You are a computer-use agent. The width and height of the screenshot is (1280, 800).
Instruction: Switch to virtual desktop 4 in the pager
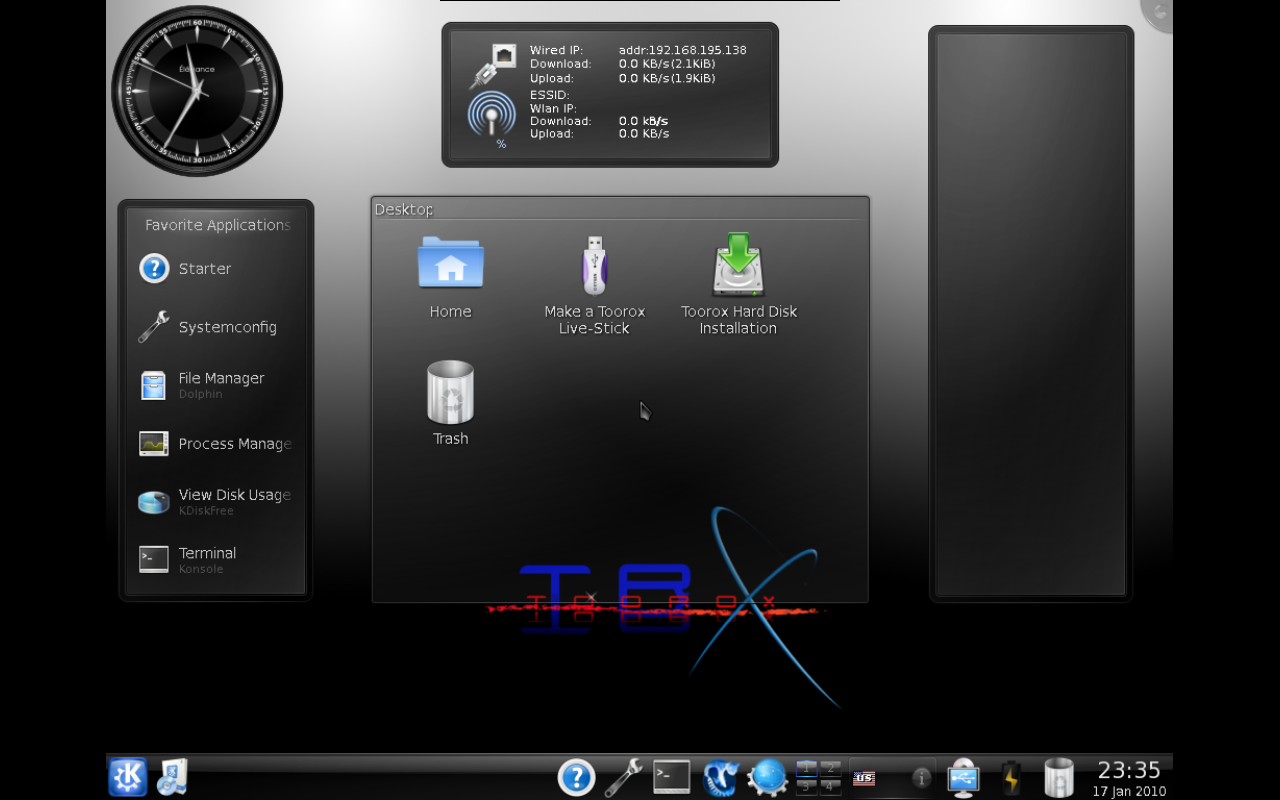pos(830,786)
